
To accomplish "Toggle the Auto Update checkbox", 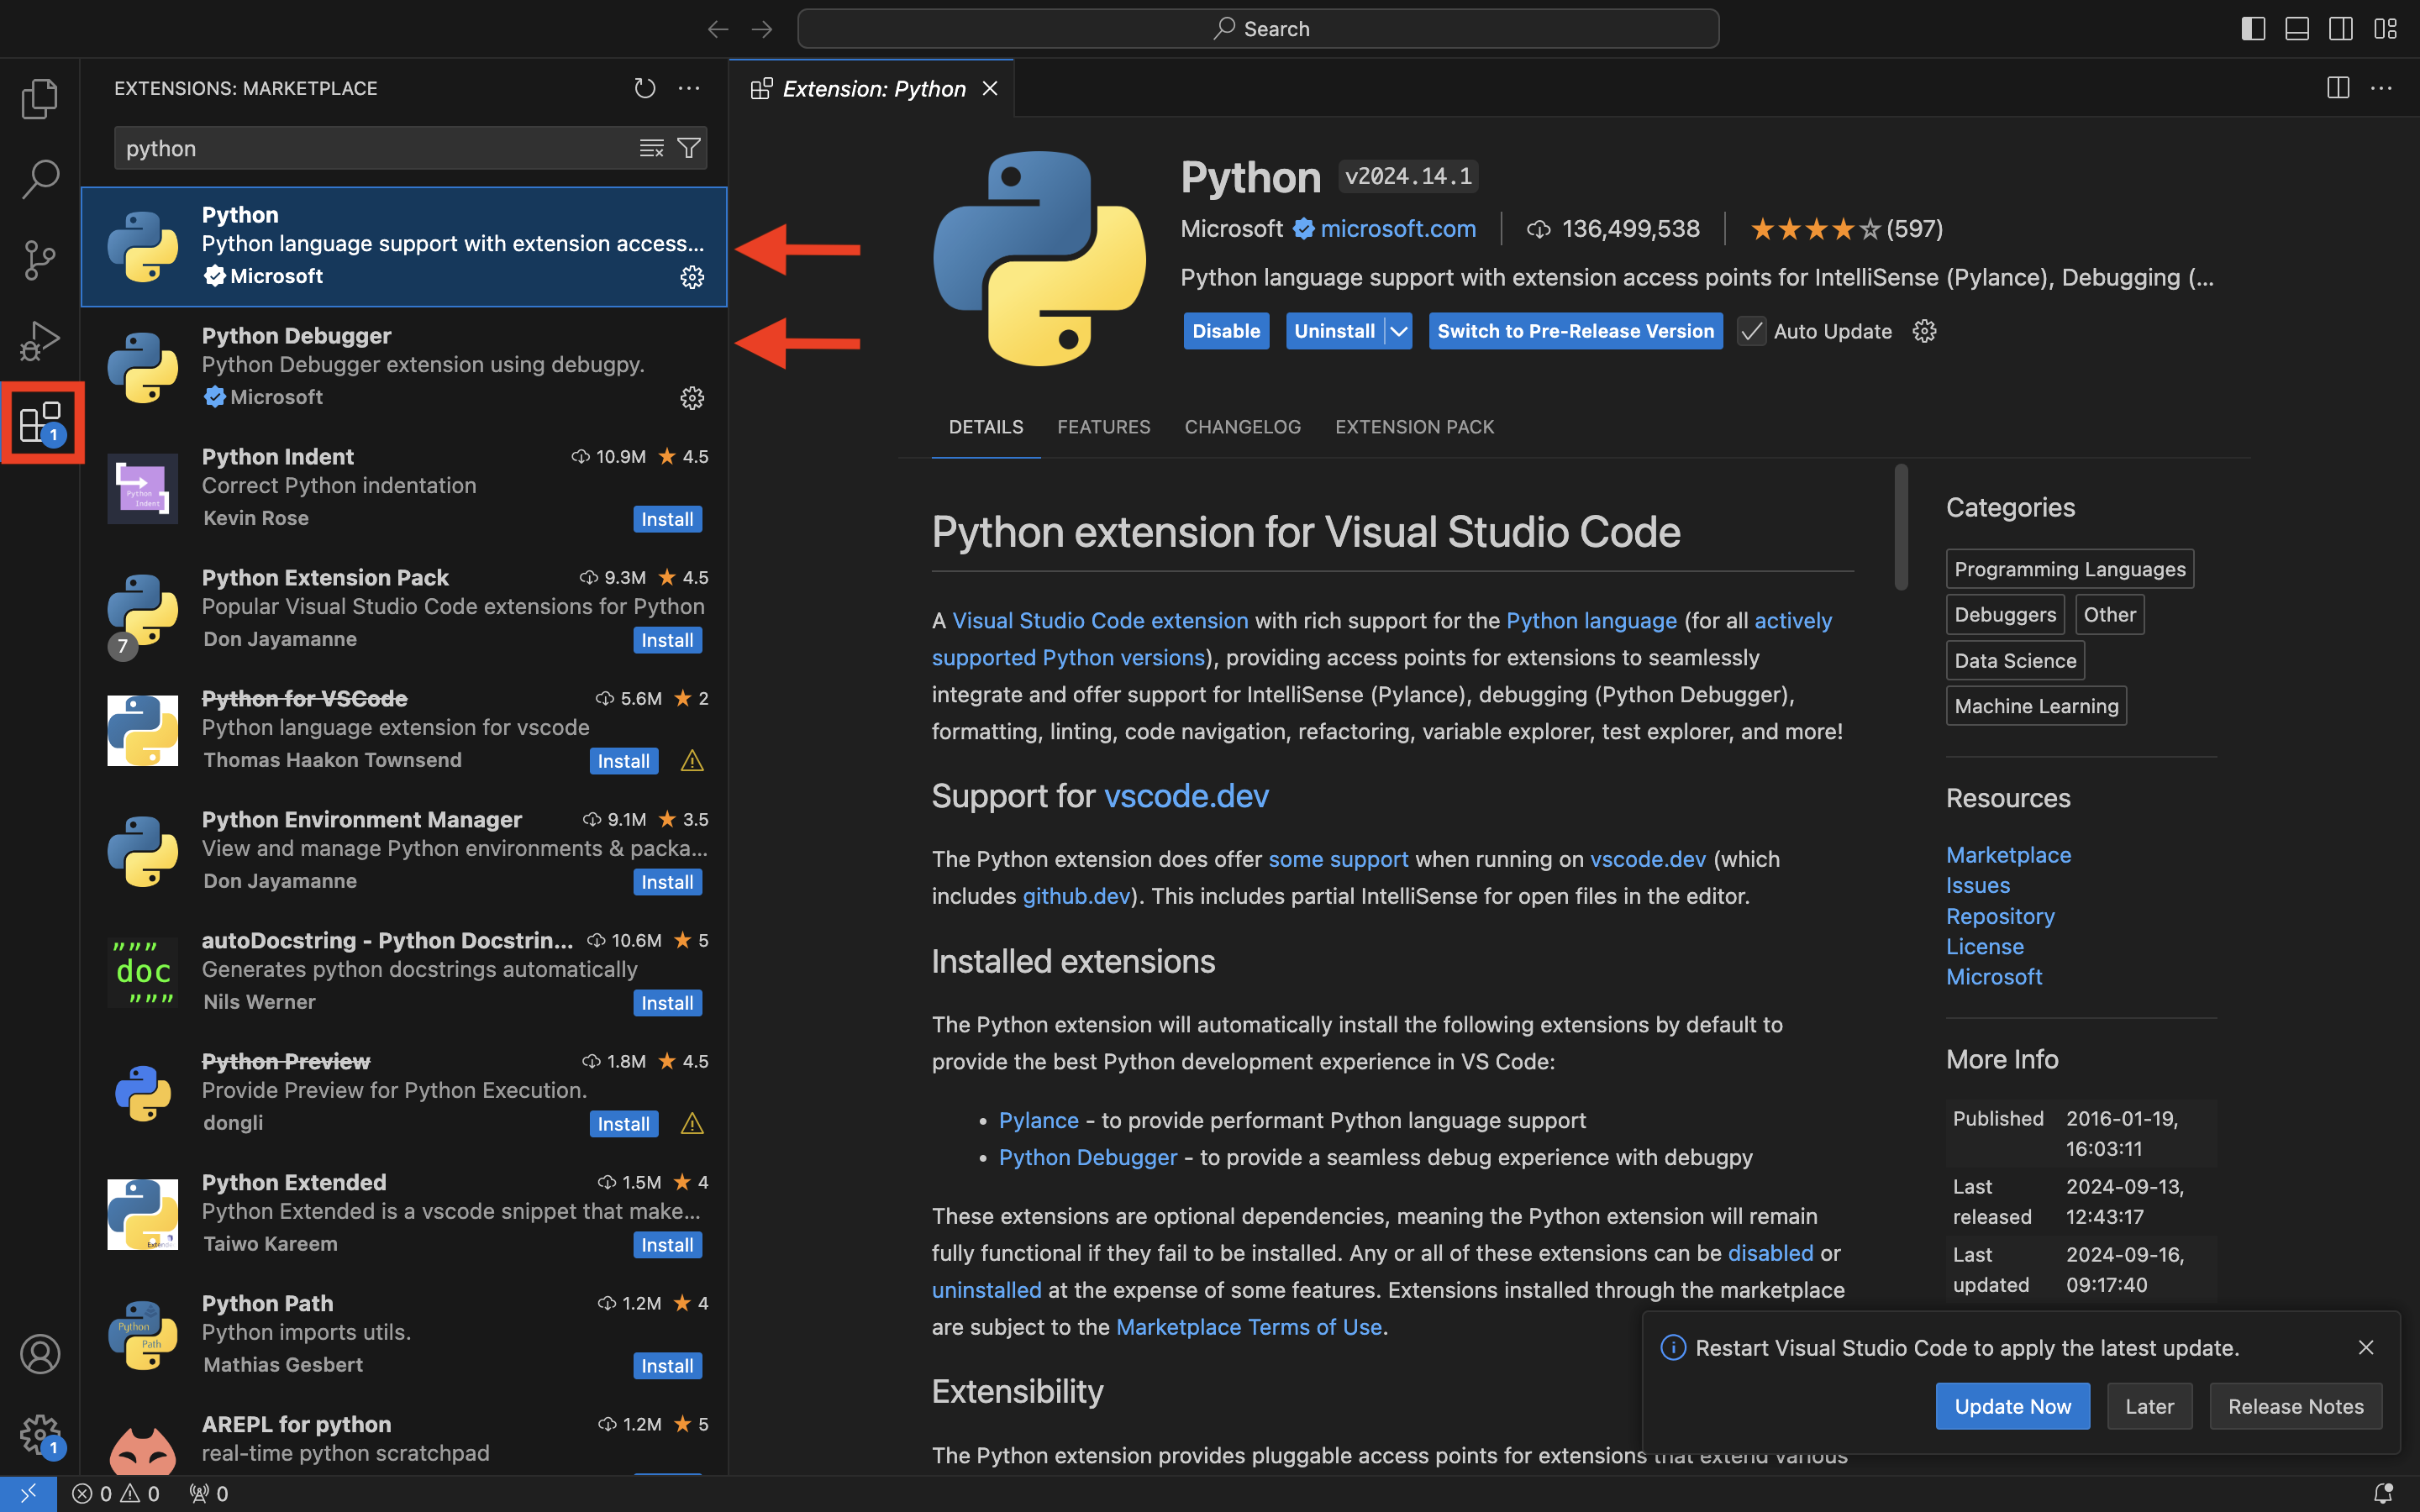I will point(1751,331).
